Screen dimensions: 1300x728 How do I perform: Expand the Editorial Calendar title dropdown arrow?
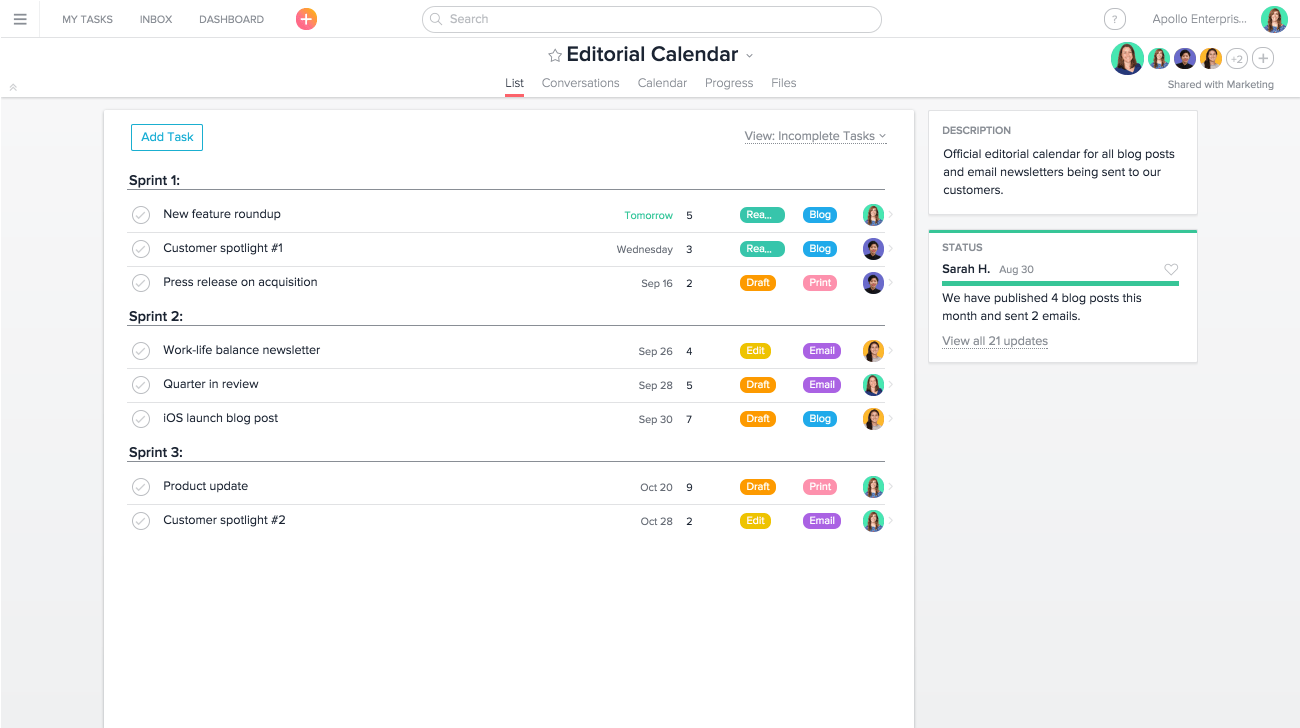coord(750,56)
